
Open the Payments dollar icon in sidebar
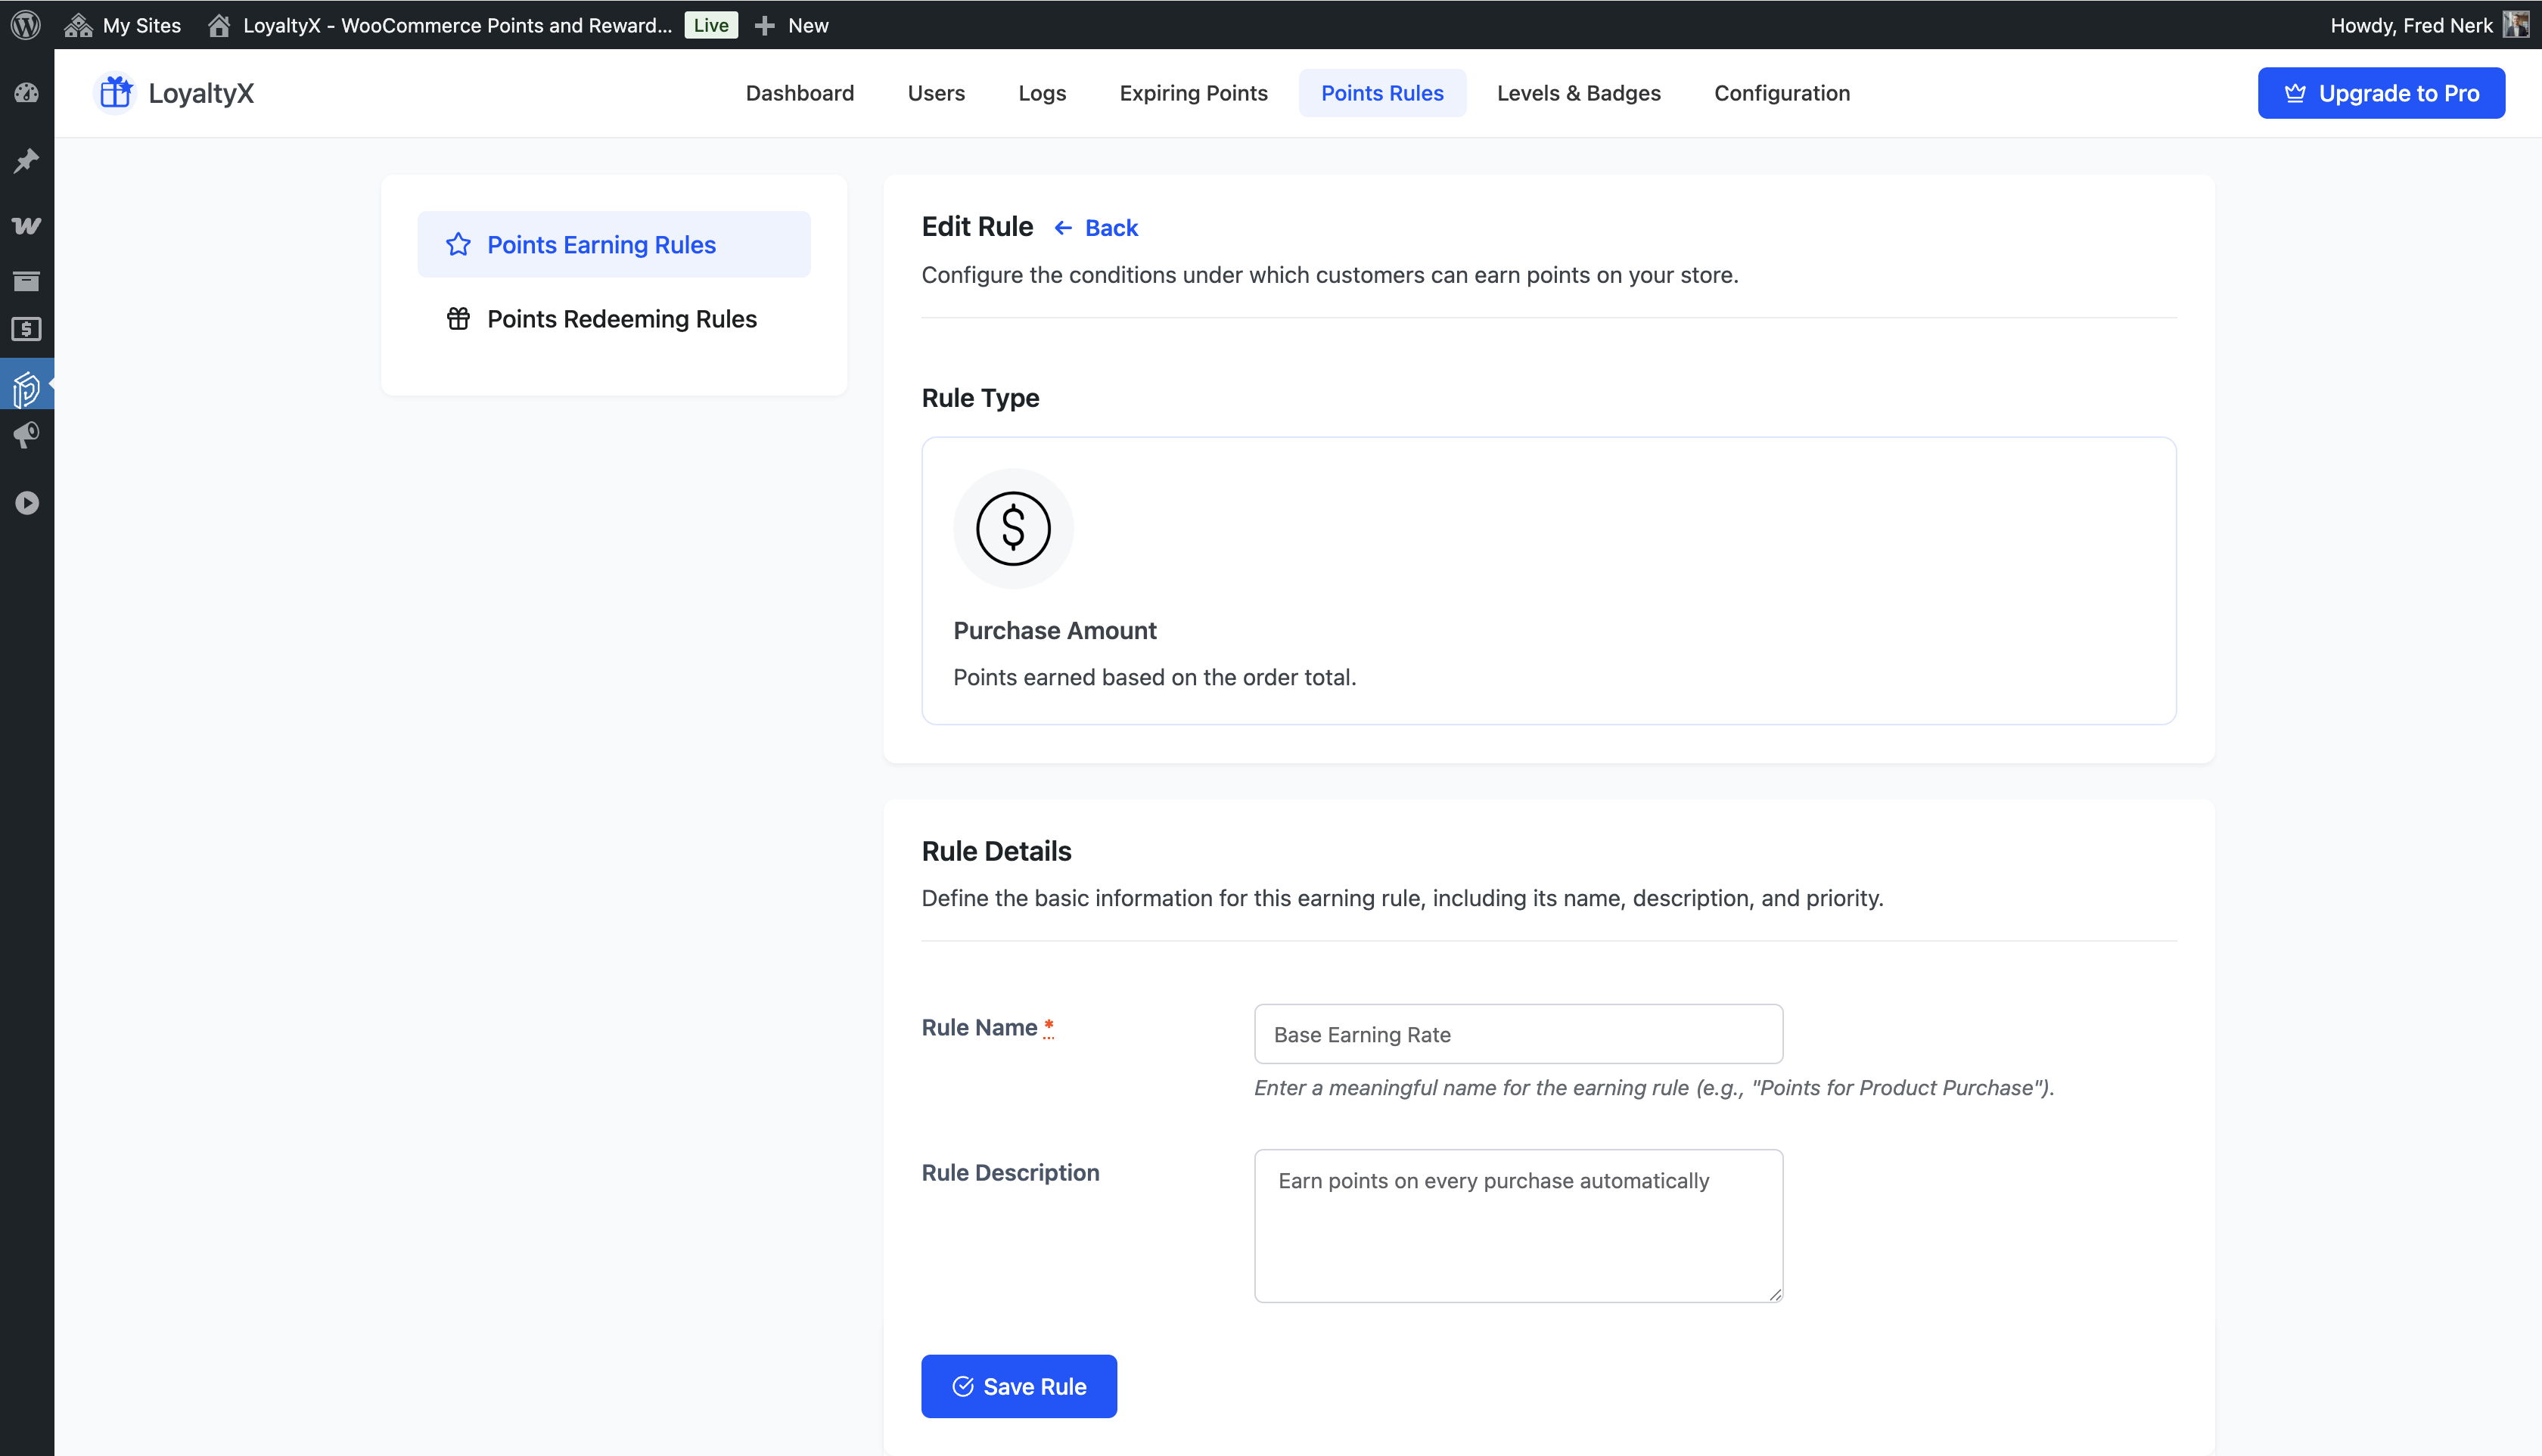[x=26, y=329]
